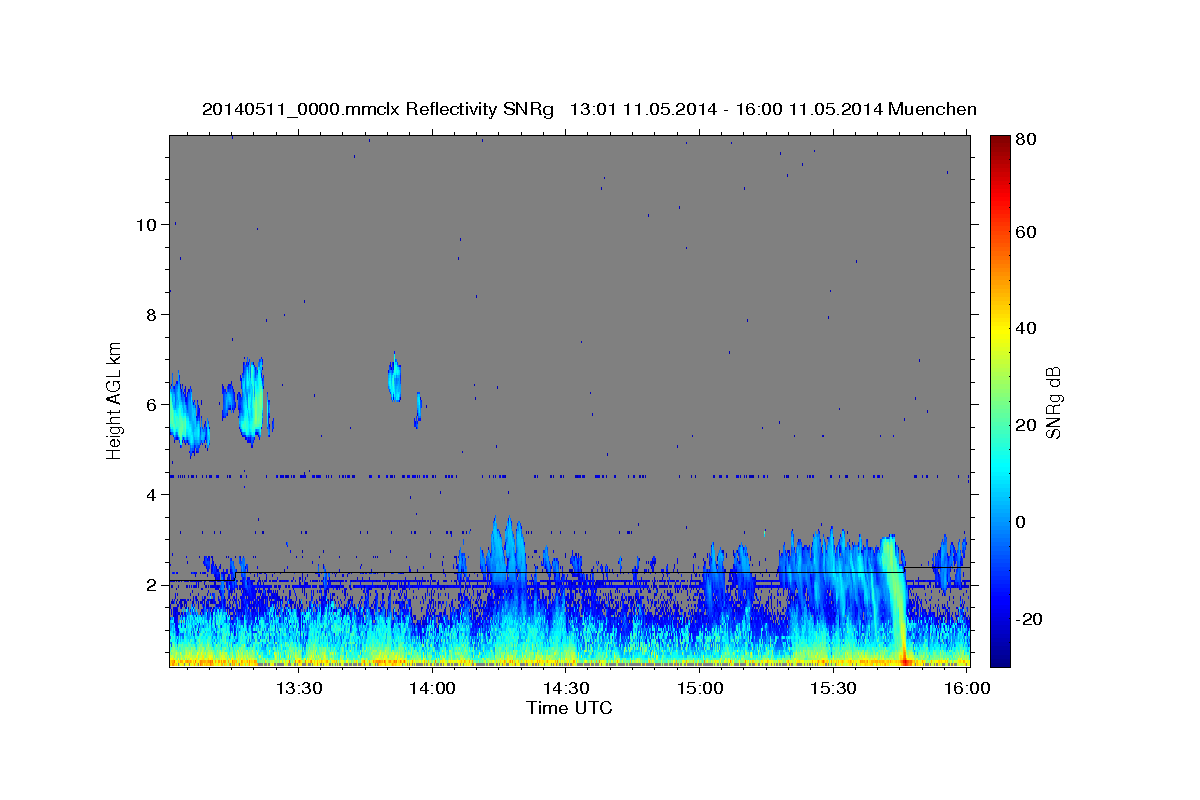Click the '0' colorbar value label
1200x800 pixels.
[x=1022, y=522]
